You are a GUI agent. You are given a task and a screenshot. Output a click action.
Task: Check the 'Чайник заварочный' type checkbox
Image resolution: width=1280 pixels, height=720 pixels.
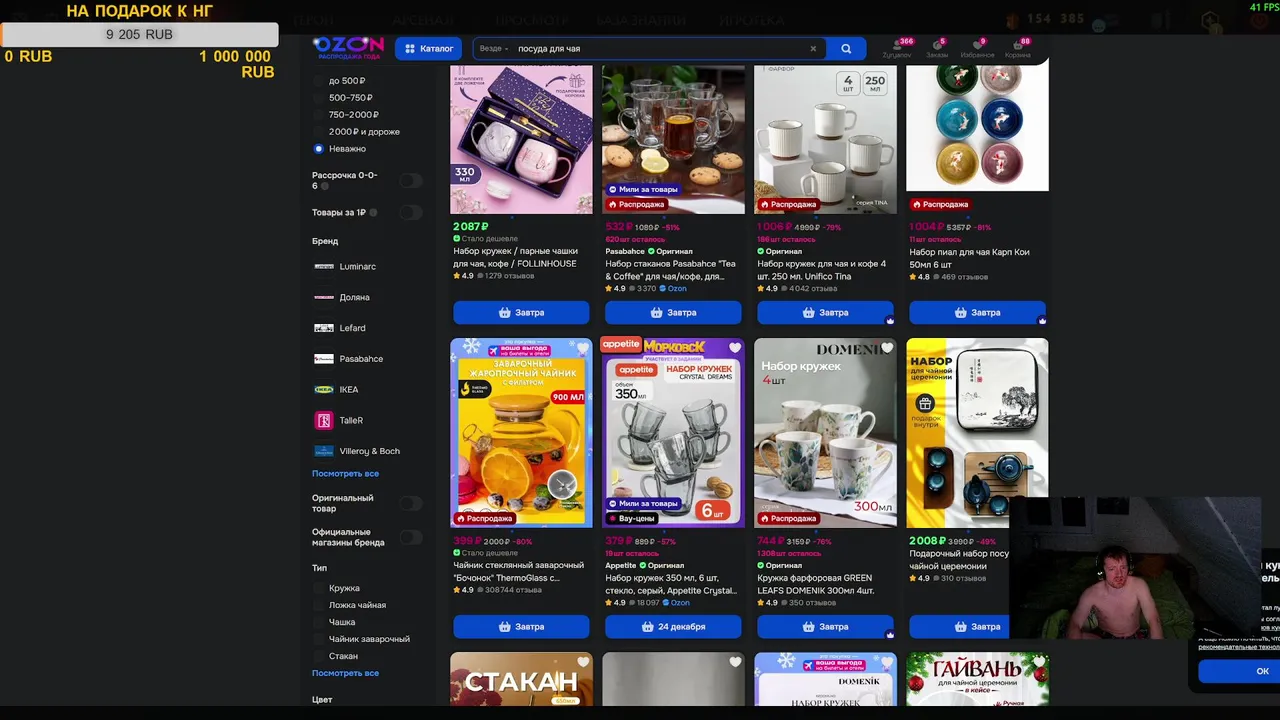[x=319, y=639]
